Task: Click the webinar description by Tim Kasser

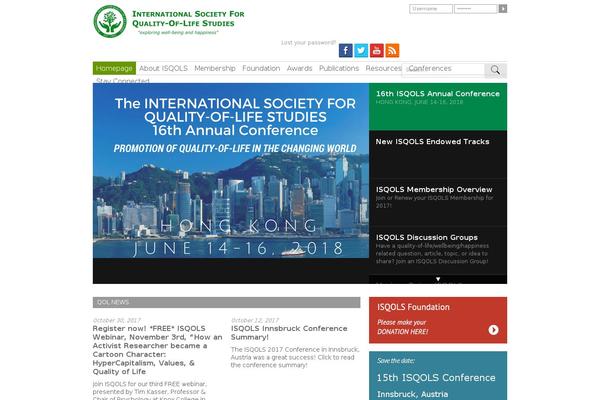Action: coord(150,390)
